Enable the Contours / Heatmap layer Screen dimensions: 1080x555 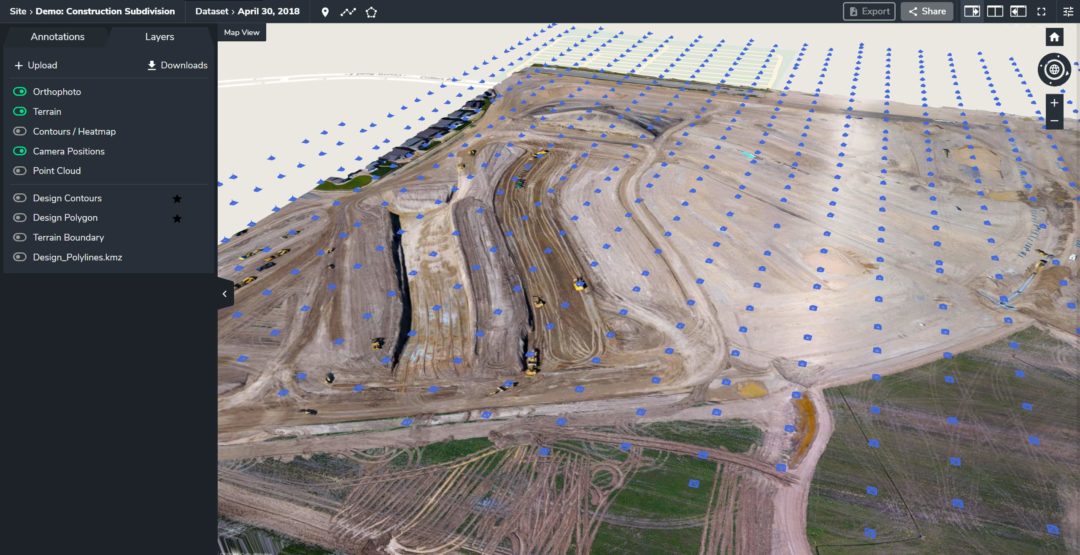tap(20, 132)
